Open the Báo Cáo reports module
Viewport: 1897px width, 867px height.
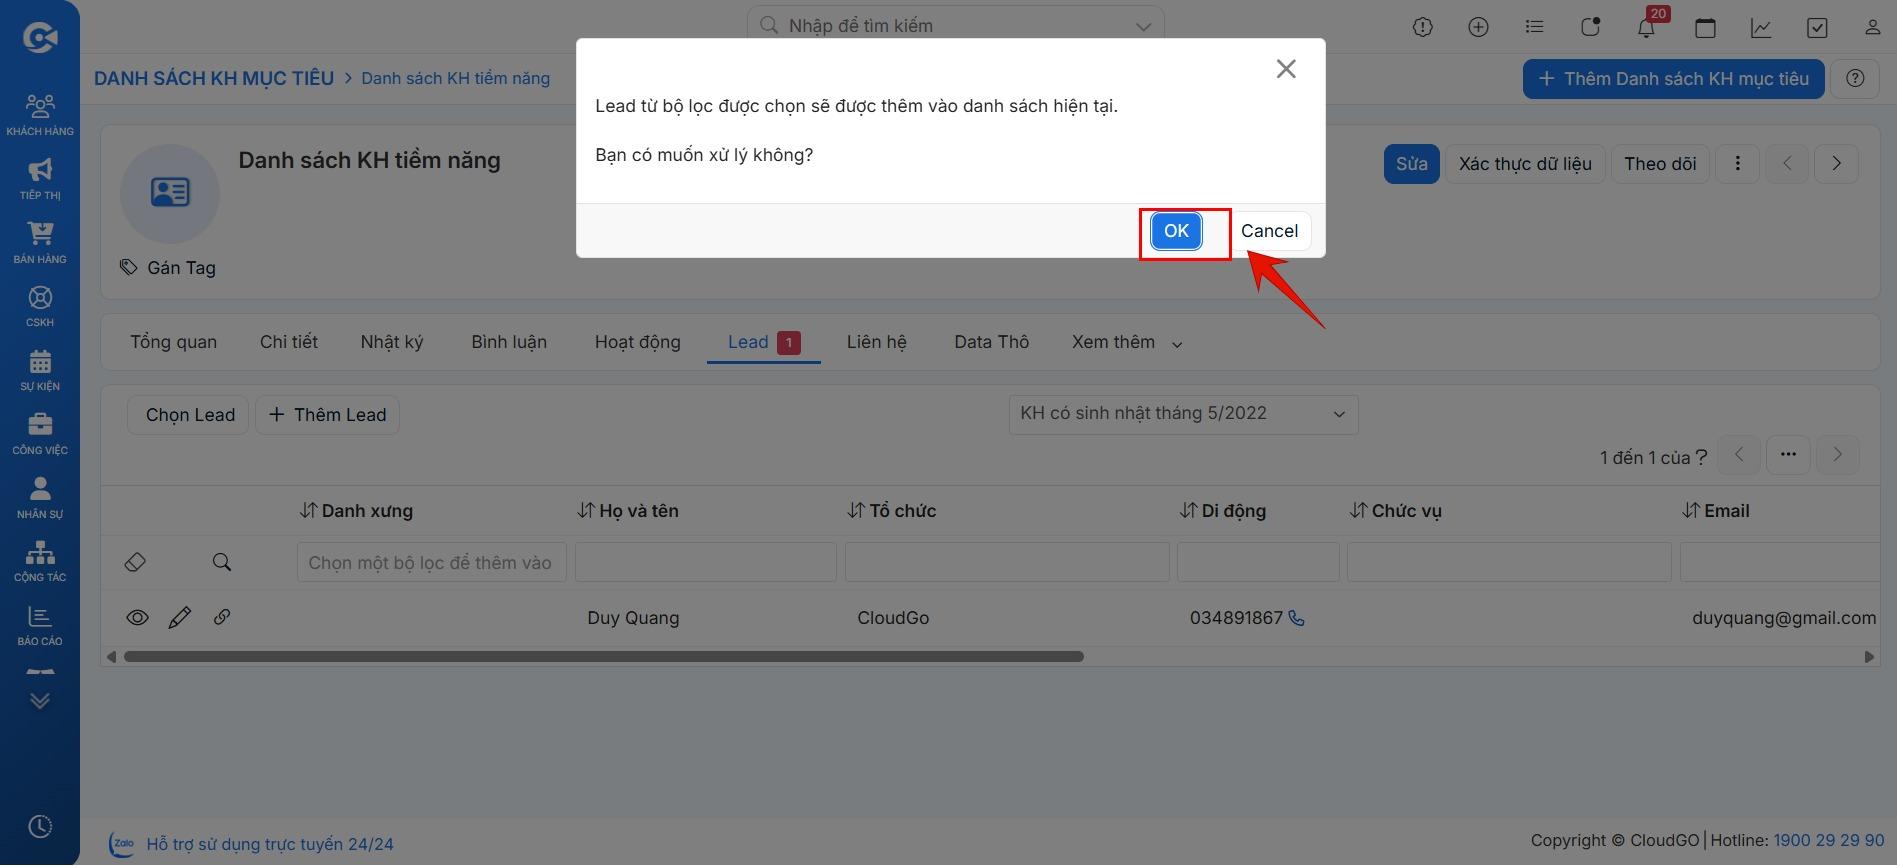(x=40, y=626)
